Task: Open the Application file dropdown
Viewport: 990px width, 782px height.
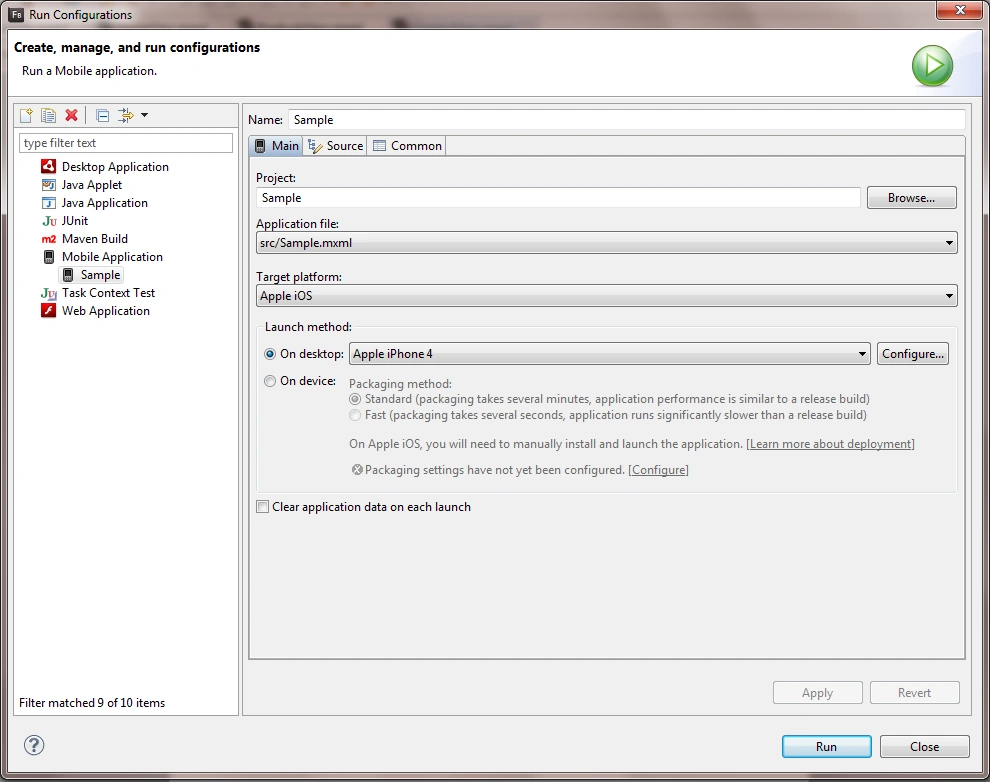Action: click(x=607, y=243)
